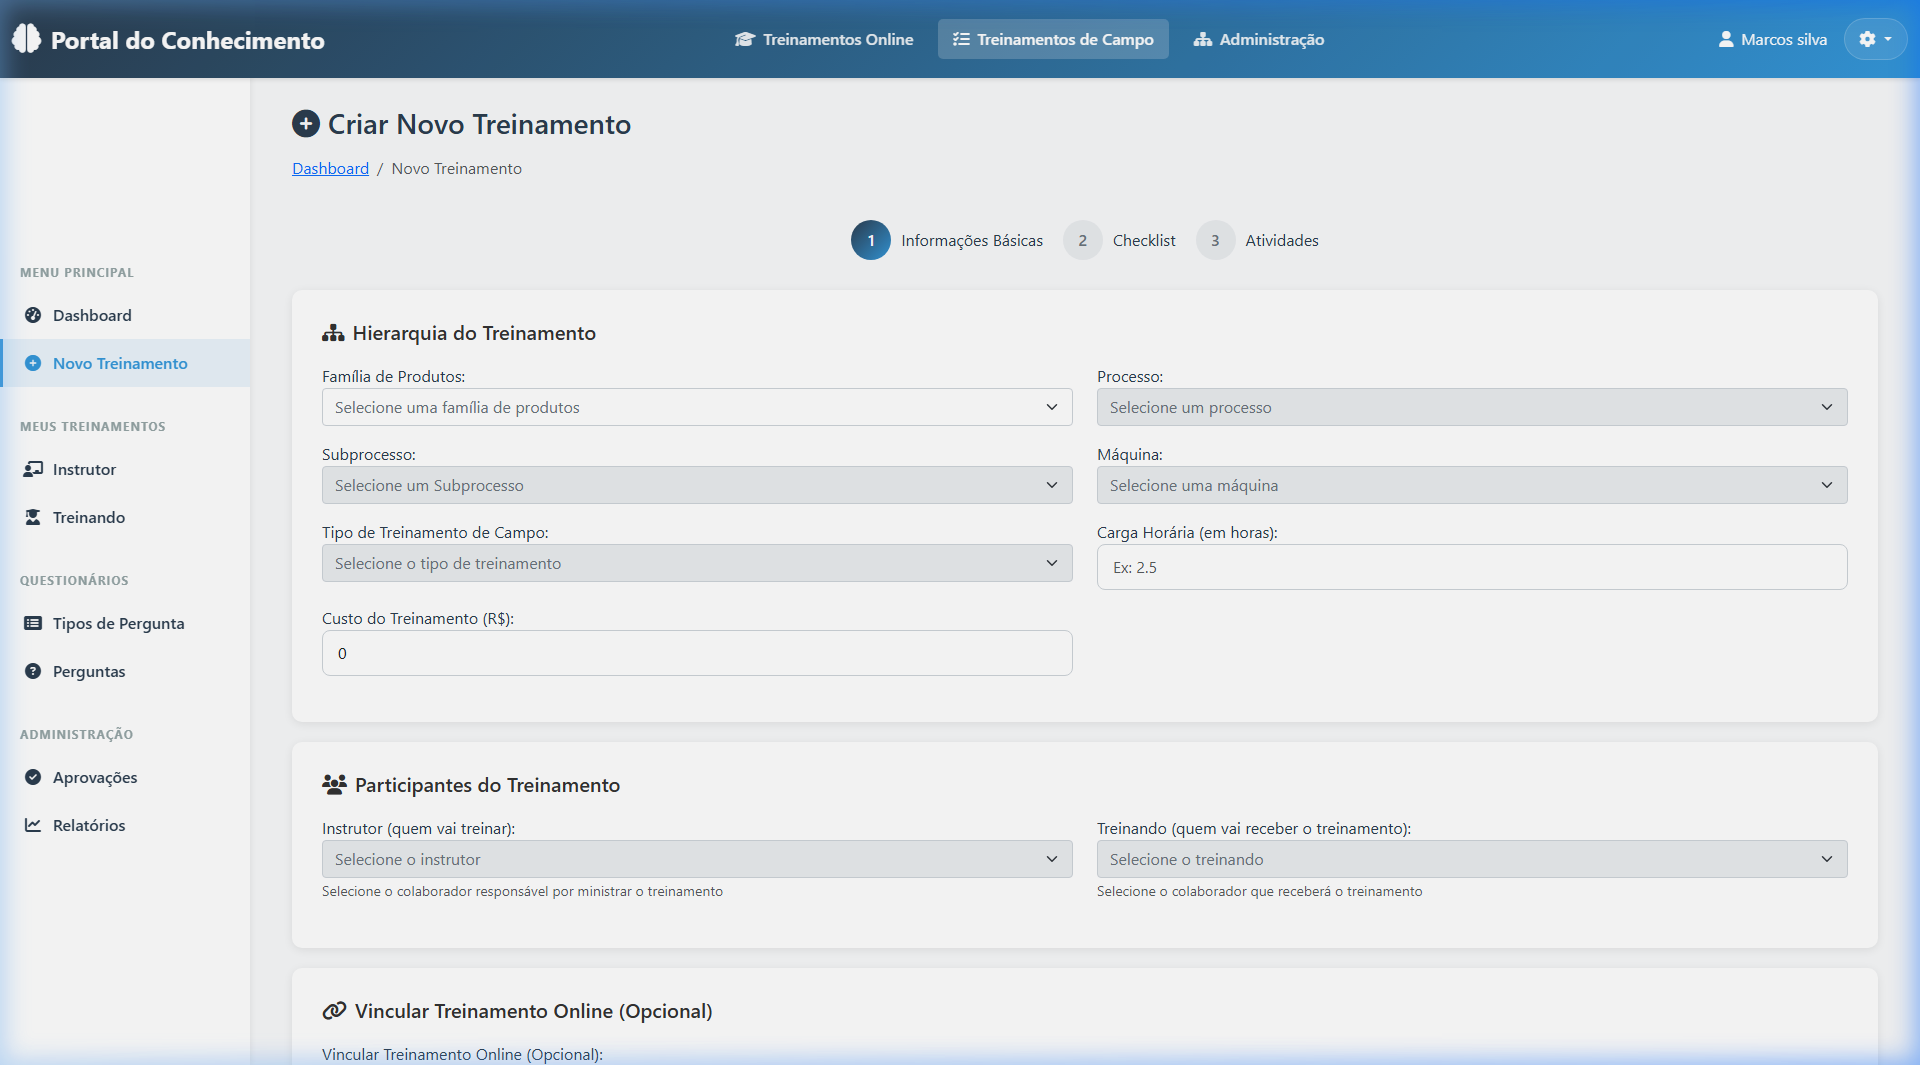This screenshot has width=1920, height=1065.
Task: Click the Portal do Conhecimento brain logo
Action: [x=27, y=39]
